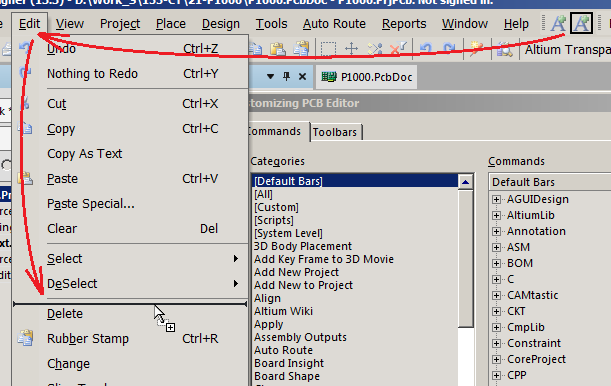Open the Design menu
Screen dimensions: 611x386
[221, 24]
